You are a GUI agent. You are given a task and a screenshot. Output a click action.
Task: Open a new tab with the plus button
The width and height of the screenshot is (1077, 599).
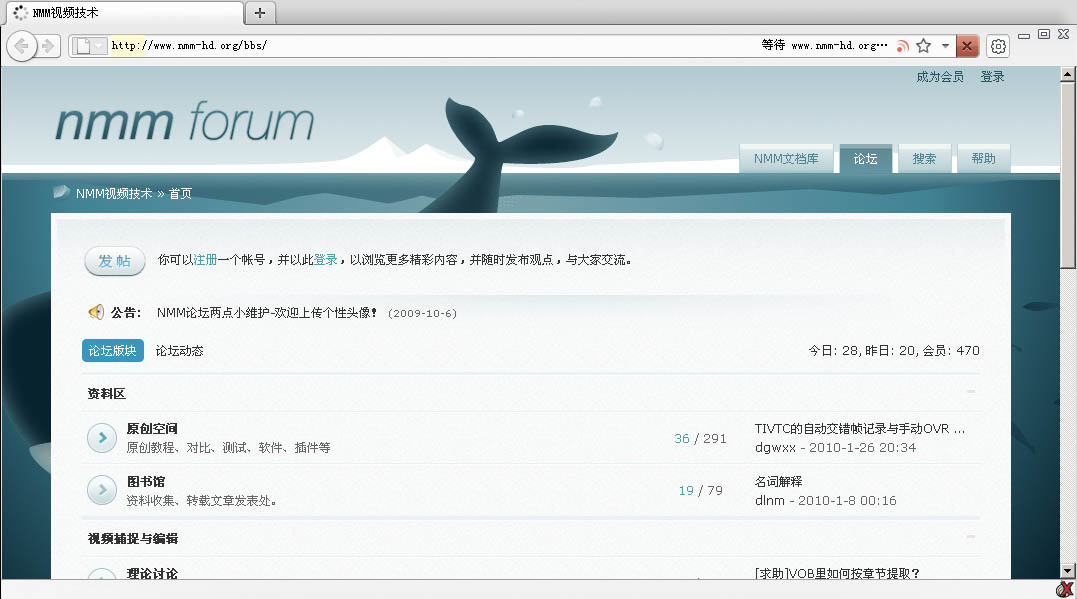(x=260, y=12)
